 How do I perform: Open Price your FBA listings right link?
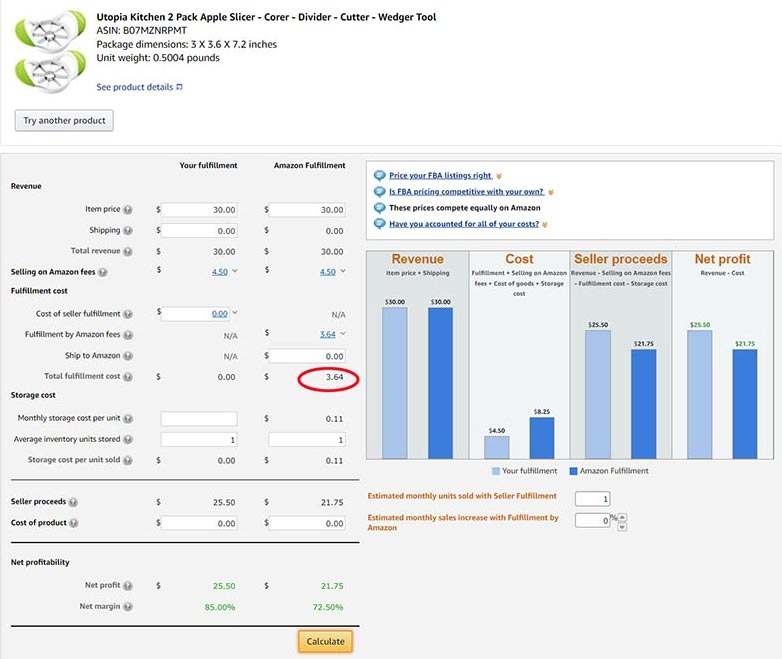(440, 176)
